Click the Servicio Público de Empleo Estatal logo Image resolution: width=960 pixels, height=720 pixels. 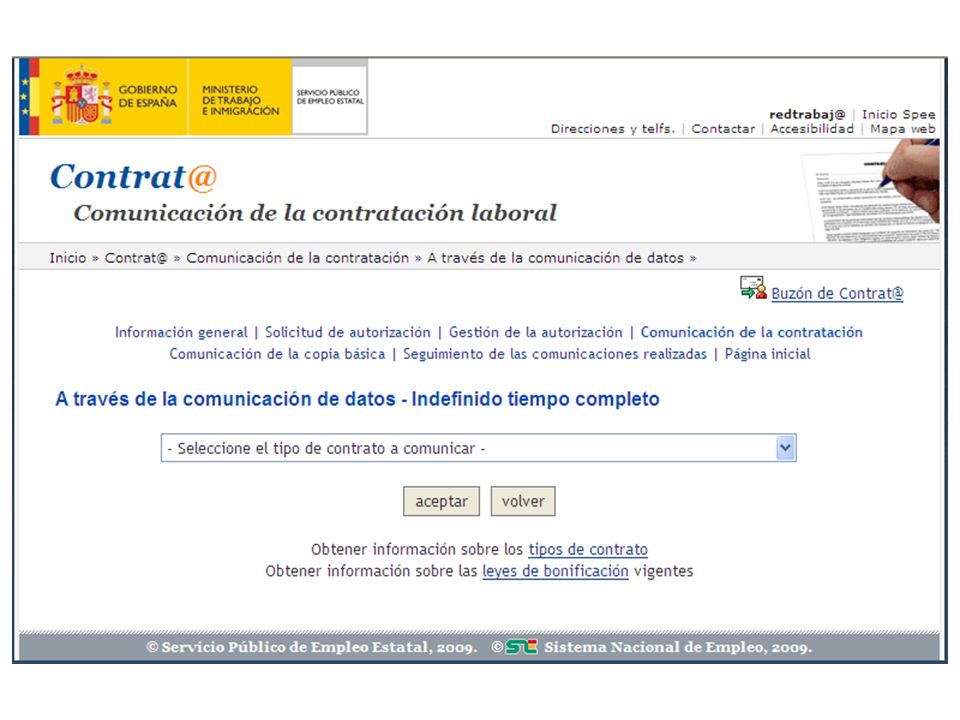click(x=330, y=97)
